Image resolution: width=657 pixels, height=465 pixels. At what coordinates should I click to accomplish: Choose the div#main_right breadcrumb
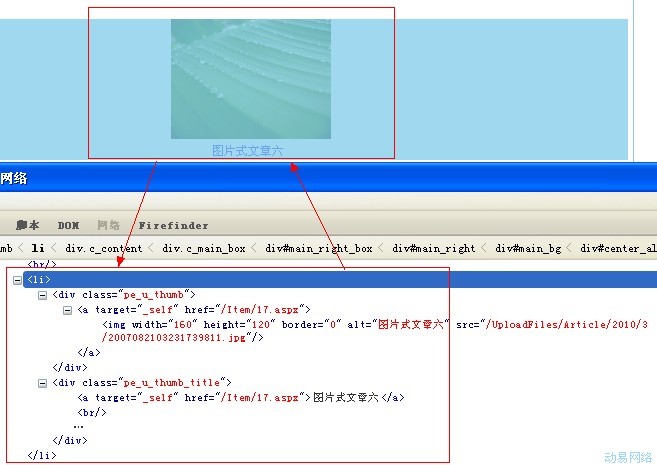433,248
